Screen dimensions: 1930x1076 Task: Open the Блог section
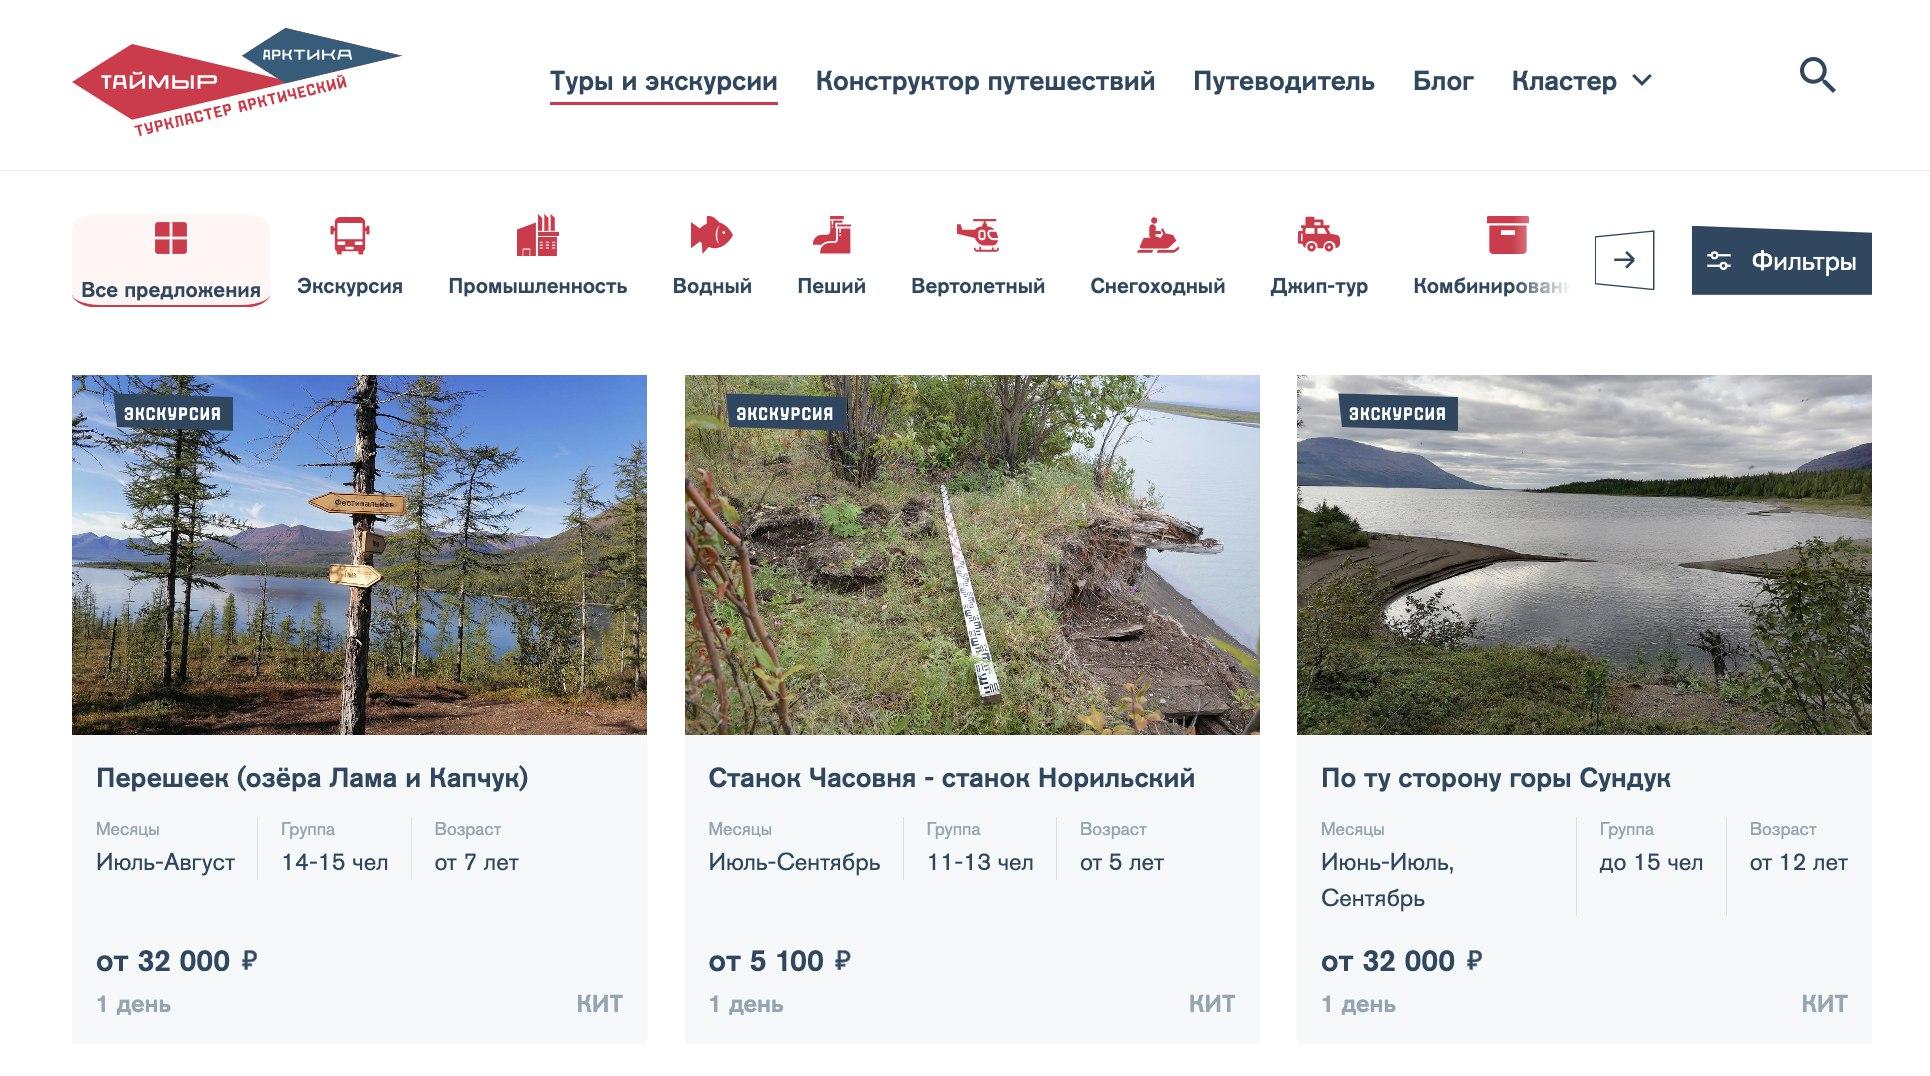click(x=1442, y=81)
